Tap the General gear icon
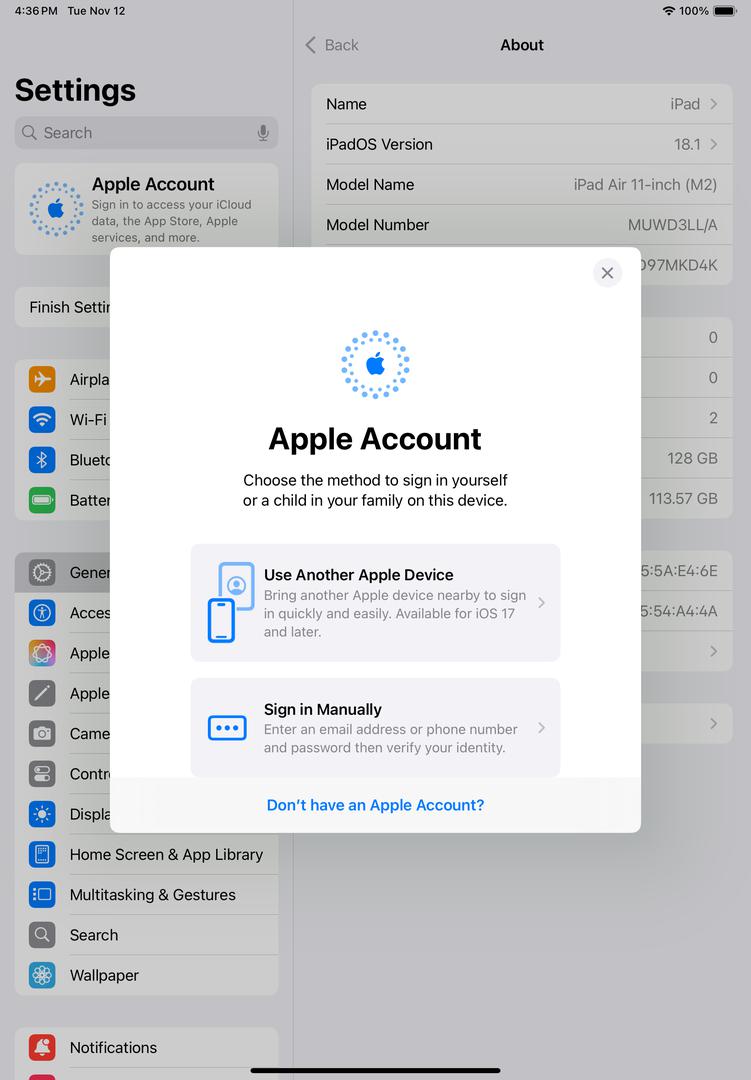 42,572
